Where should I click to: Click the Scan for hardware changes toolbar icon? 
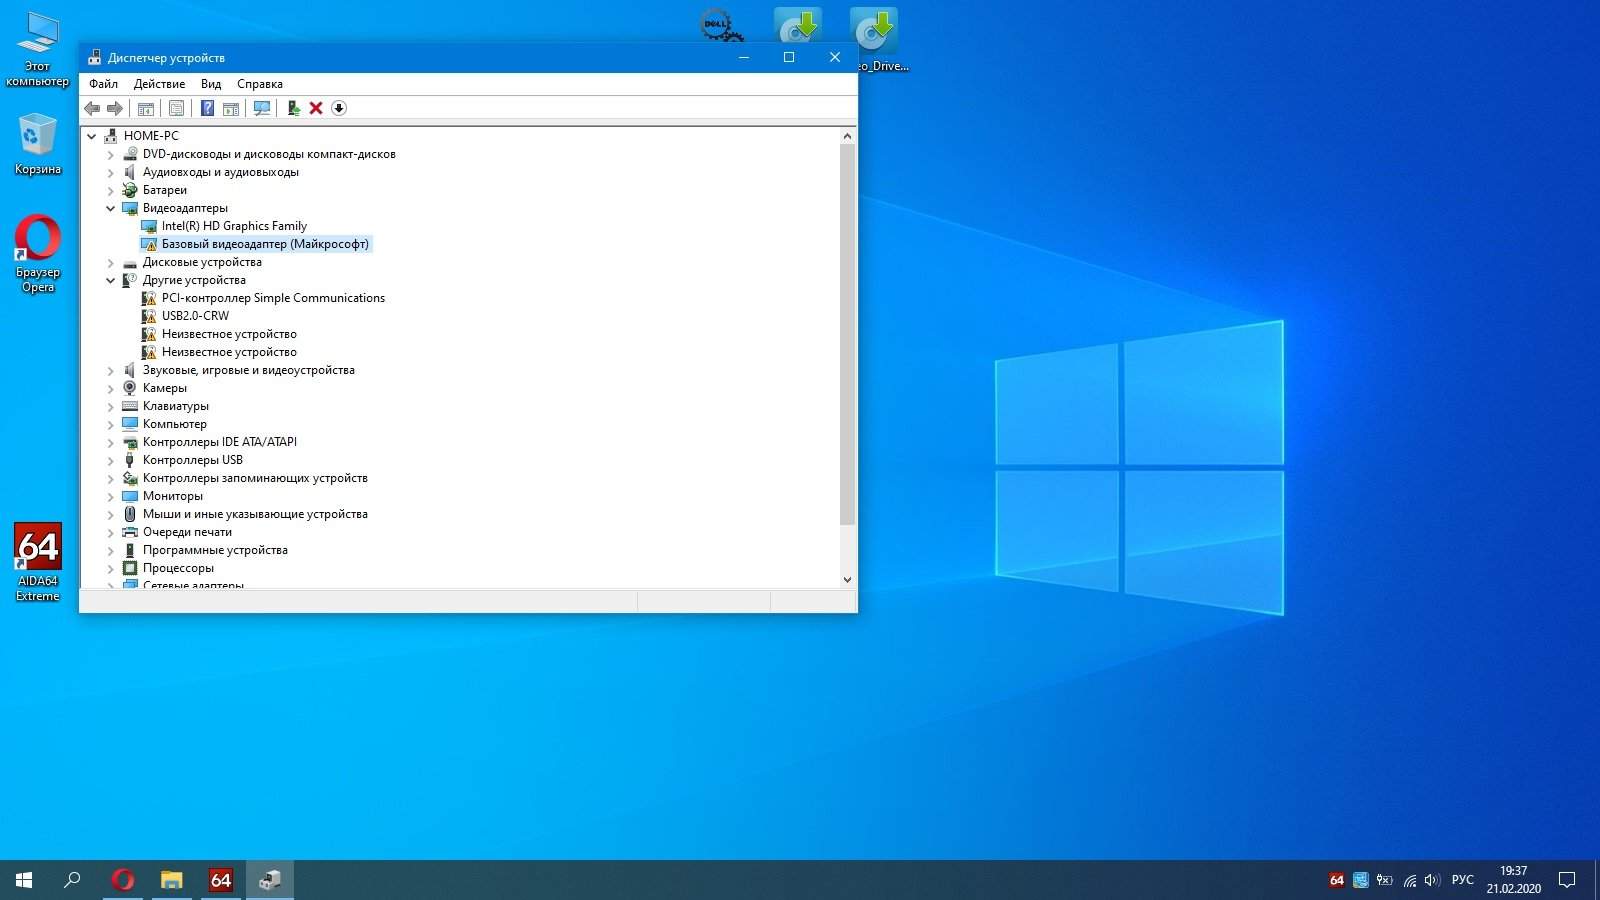pyautogui.click(x=262, y=108)
